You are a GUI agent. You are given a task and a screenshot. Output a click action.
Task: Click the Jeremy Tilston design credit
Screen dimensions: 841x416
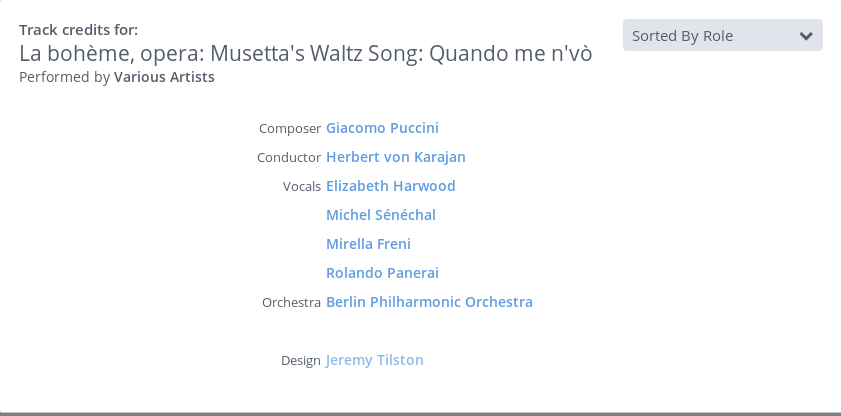point(374,360)
